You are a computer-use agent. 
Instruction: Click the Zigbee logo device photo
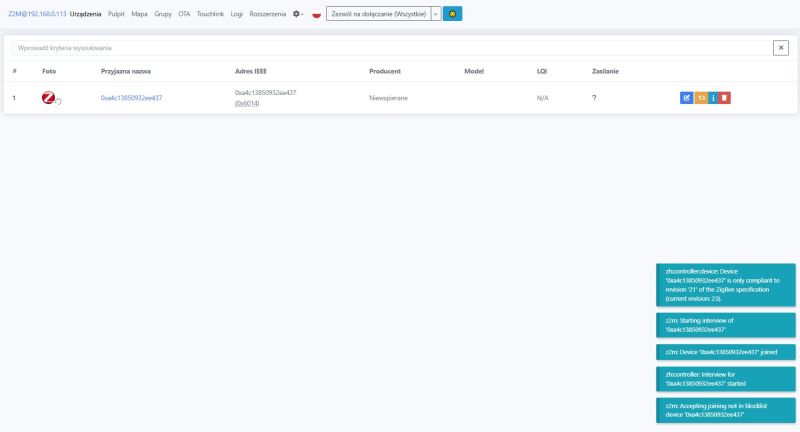[48, 97]
